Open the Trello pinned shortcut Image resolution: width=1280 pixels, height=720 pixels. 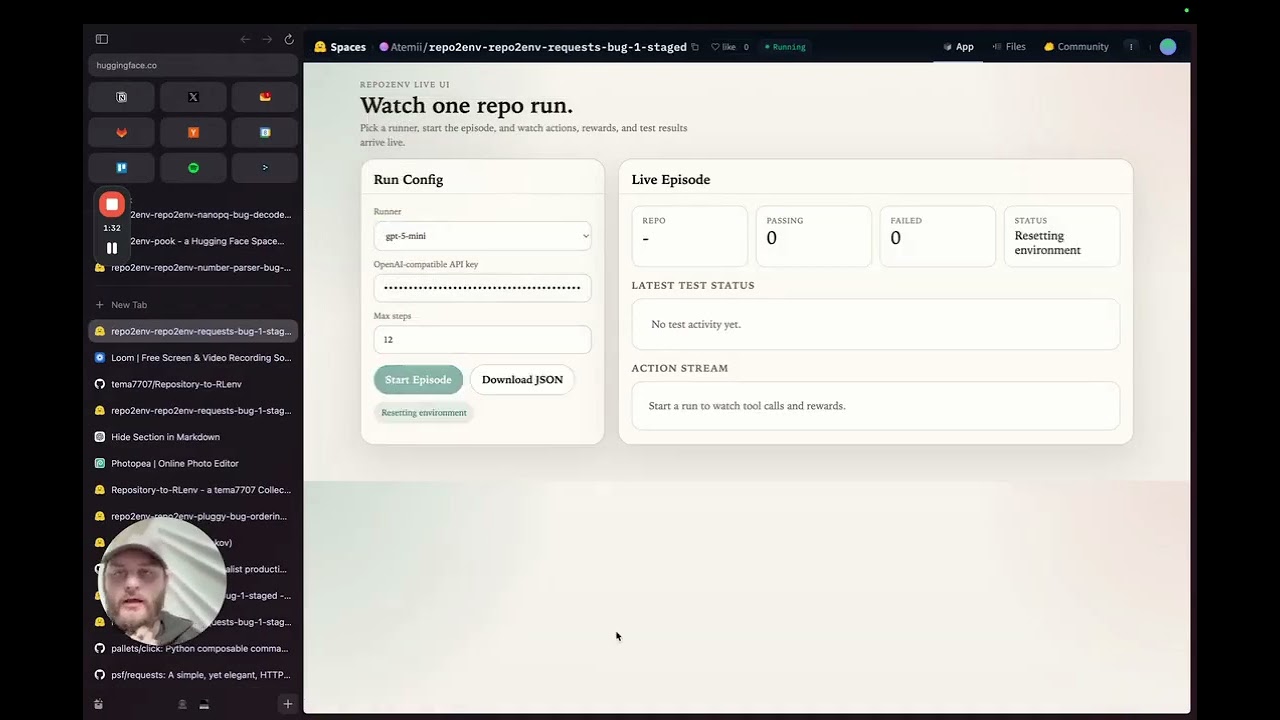(121, 168)
